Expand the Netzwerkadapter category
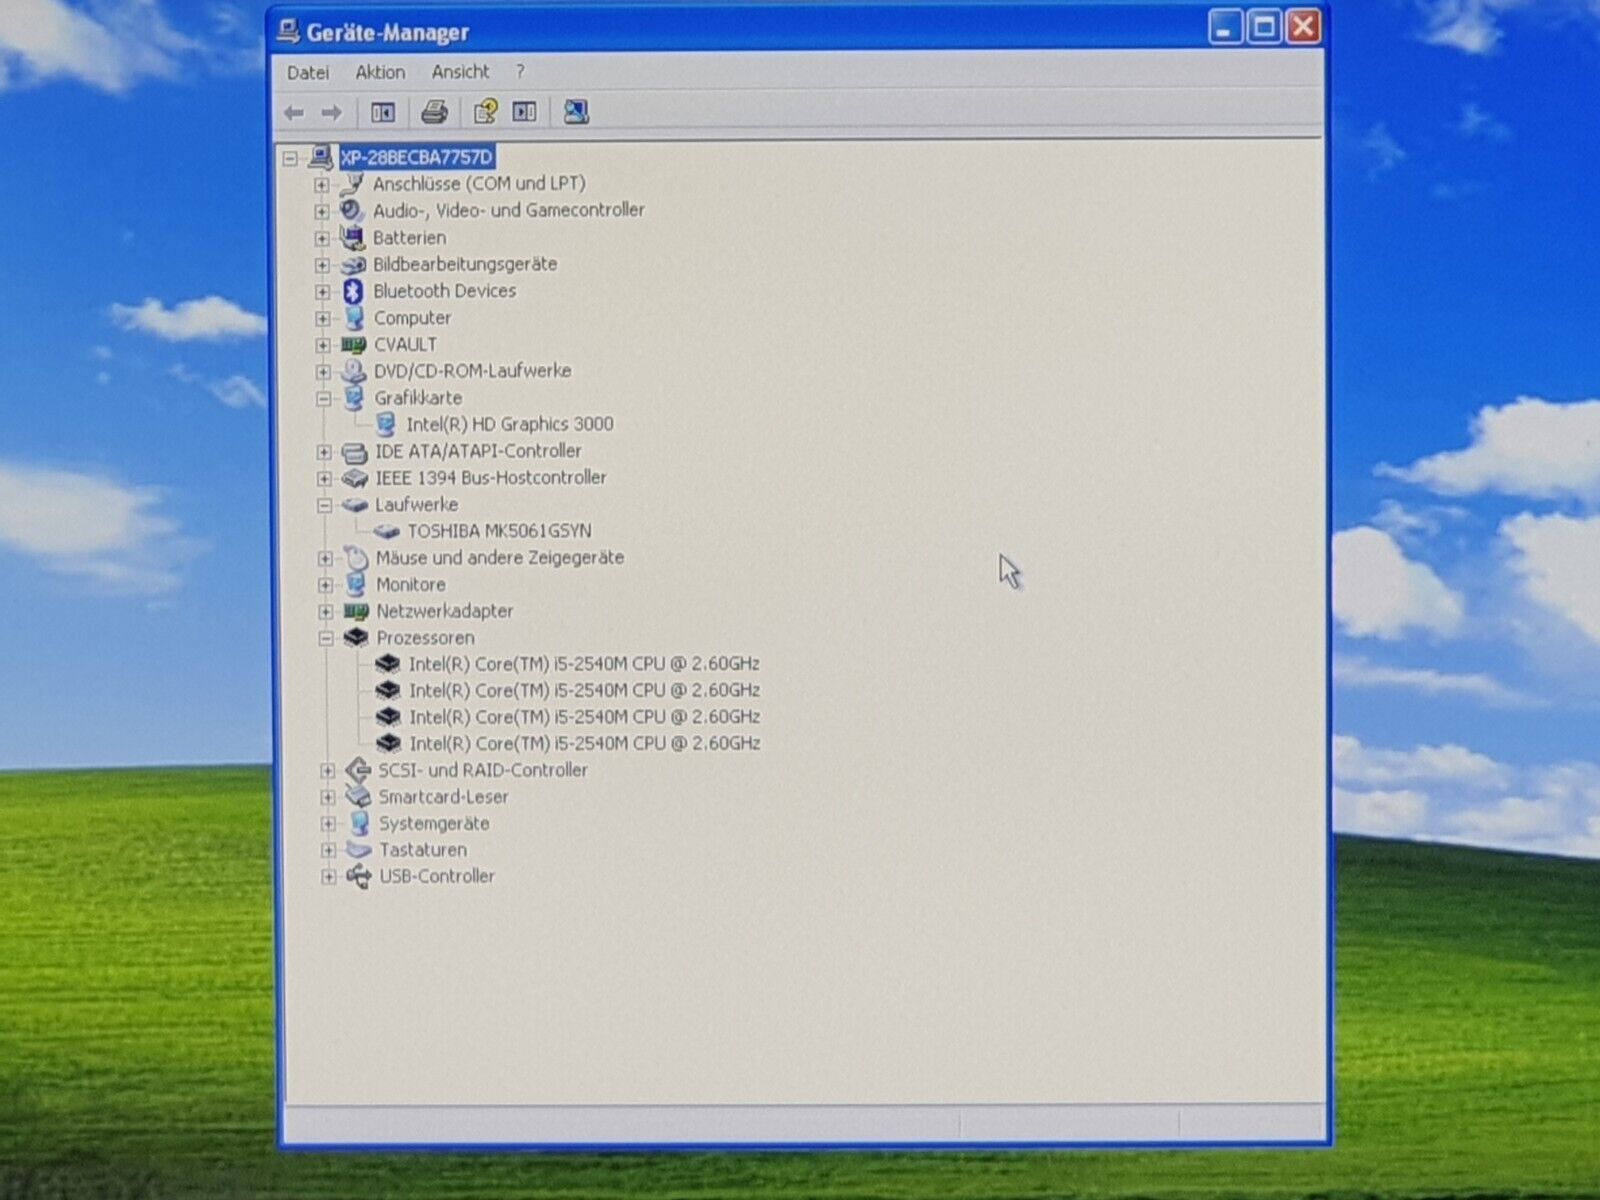This screenshot has height=1200, width=1600. [x=325, y=611]
